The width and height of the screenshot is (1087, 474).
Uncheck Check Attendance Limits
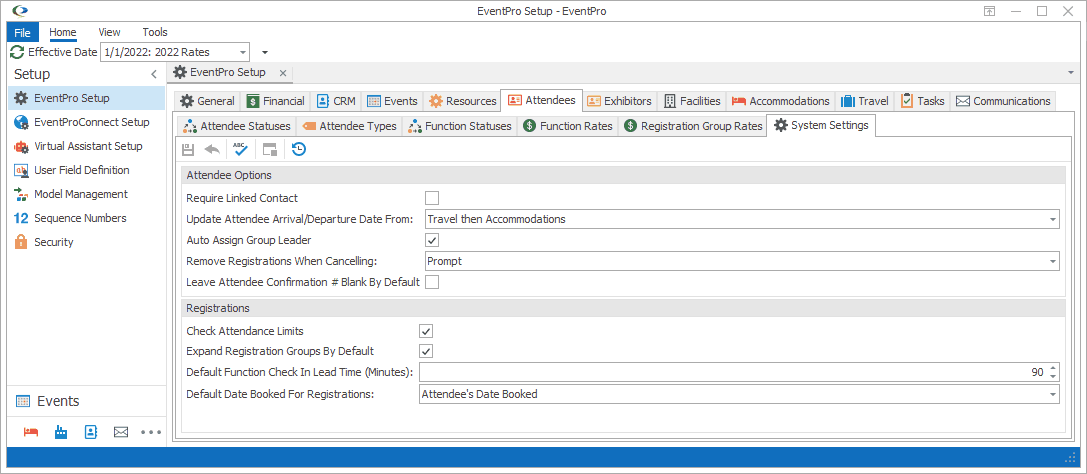click(x=426, y=331)
